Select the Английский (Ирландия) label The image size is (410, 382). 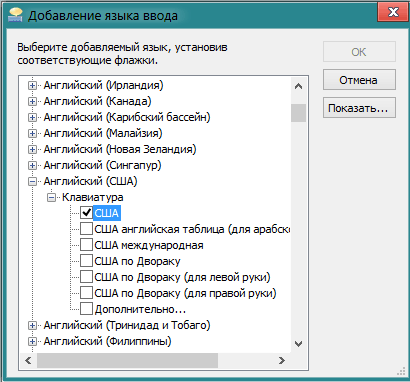[x=103, y=85]
